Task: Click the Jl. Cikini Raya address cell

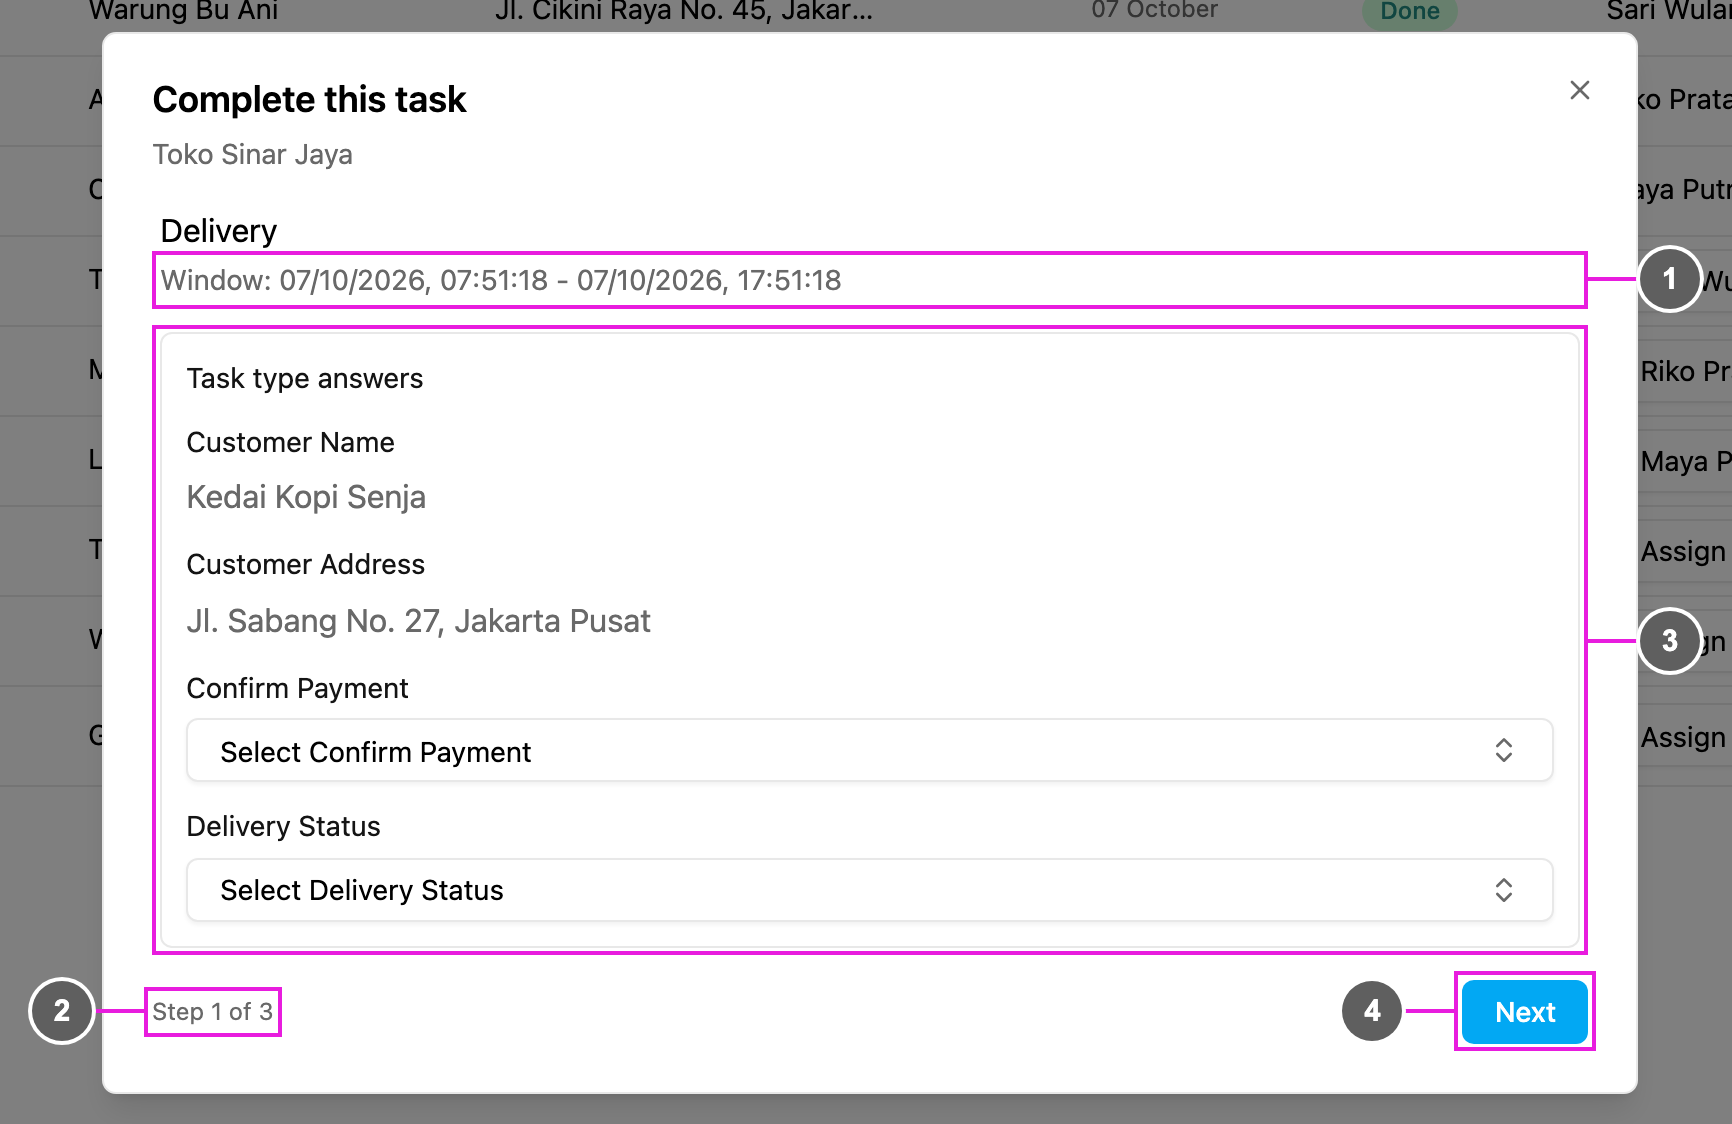Action: 684,11
